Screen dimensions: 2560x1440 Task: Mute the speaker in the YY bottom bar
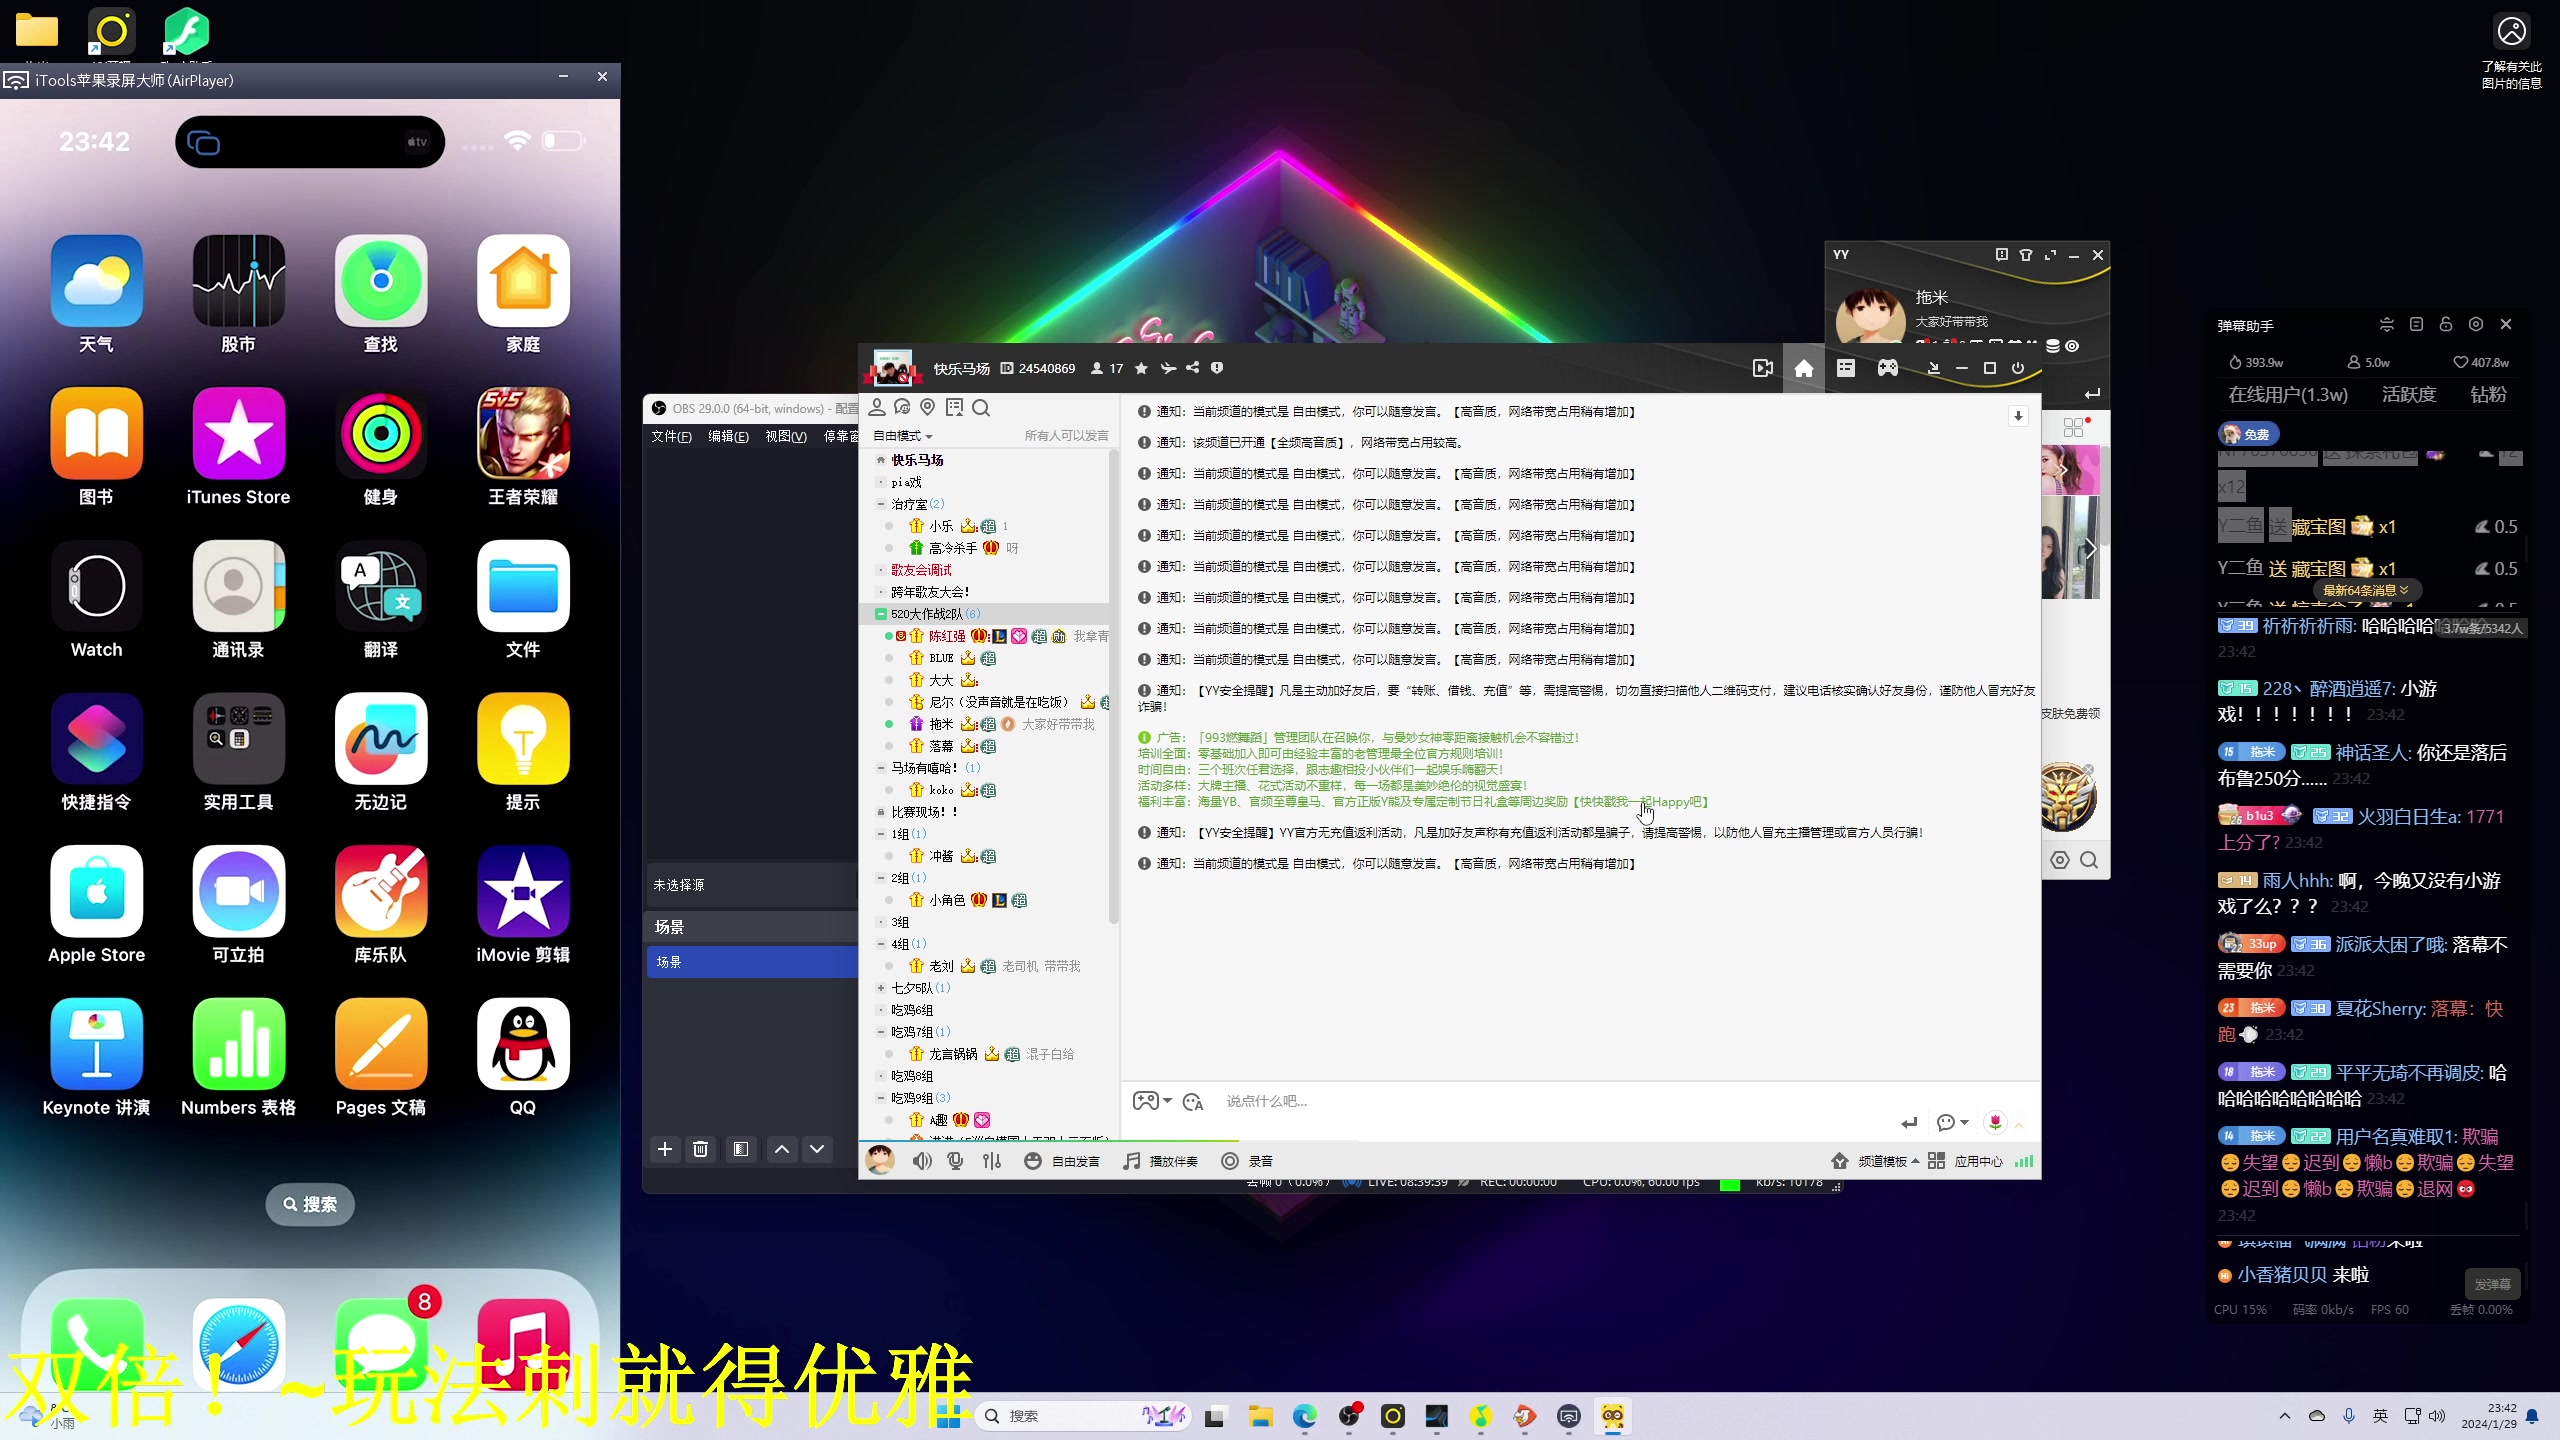922,1161
